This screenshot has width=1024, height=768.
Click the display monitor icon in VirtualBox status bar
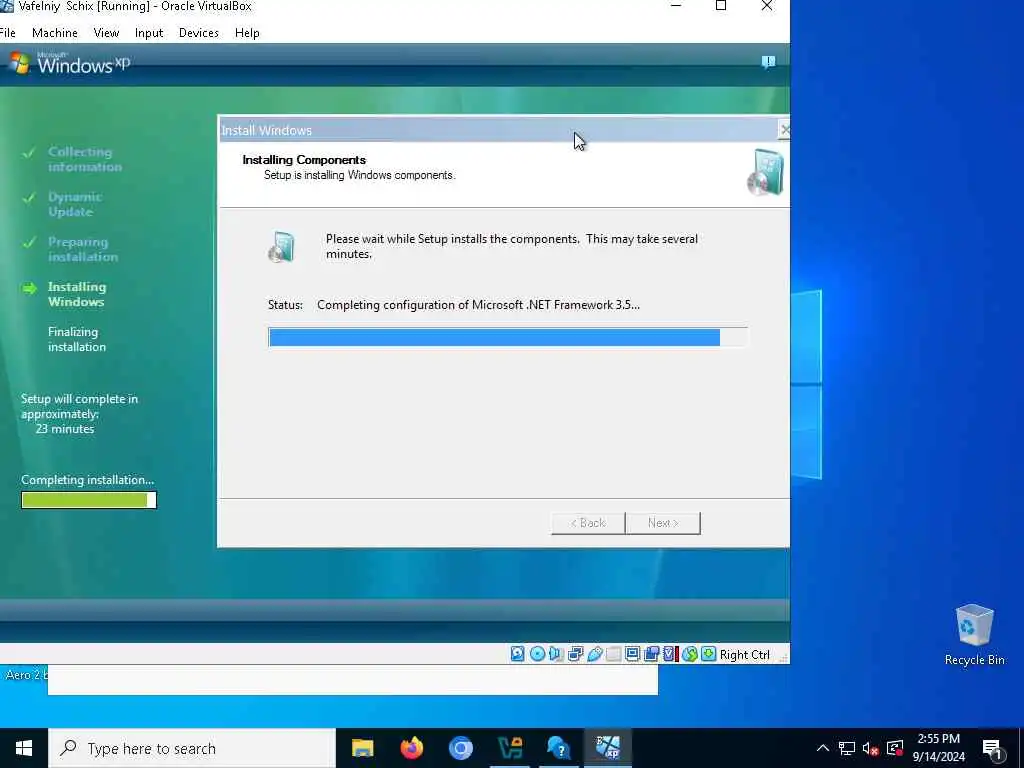[632, 654]
